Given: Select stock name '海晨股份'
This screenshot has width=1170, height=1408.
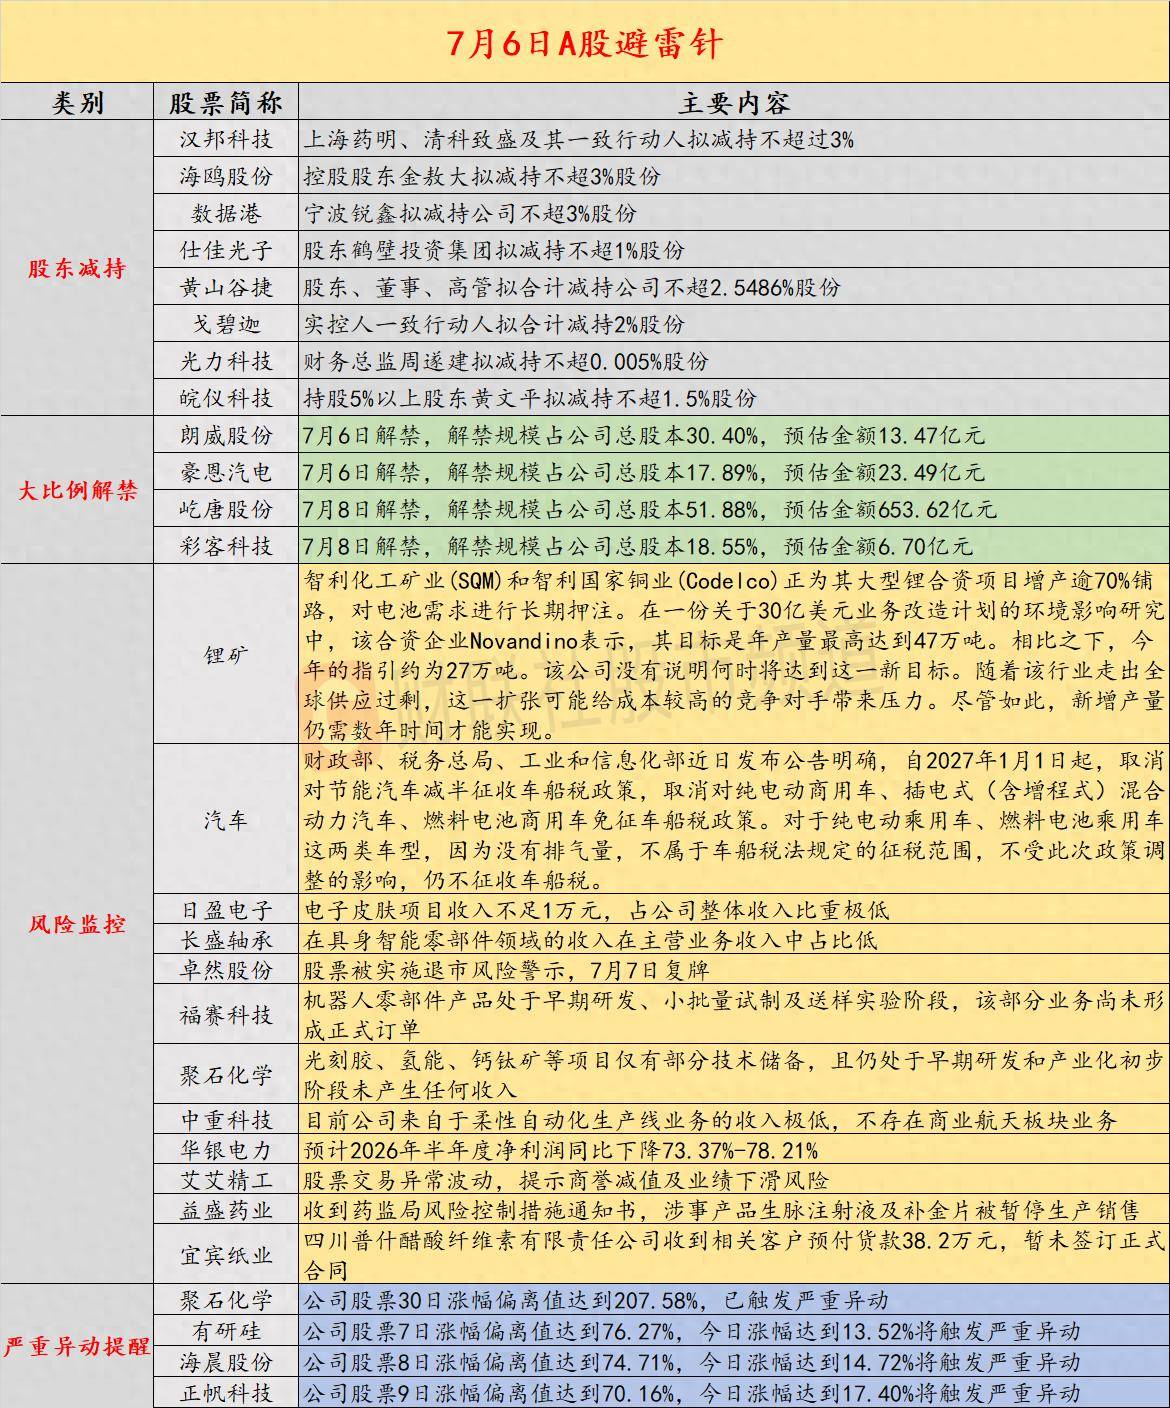Looking at the screenshot, I should pos(226,1362).
